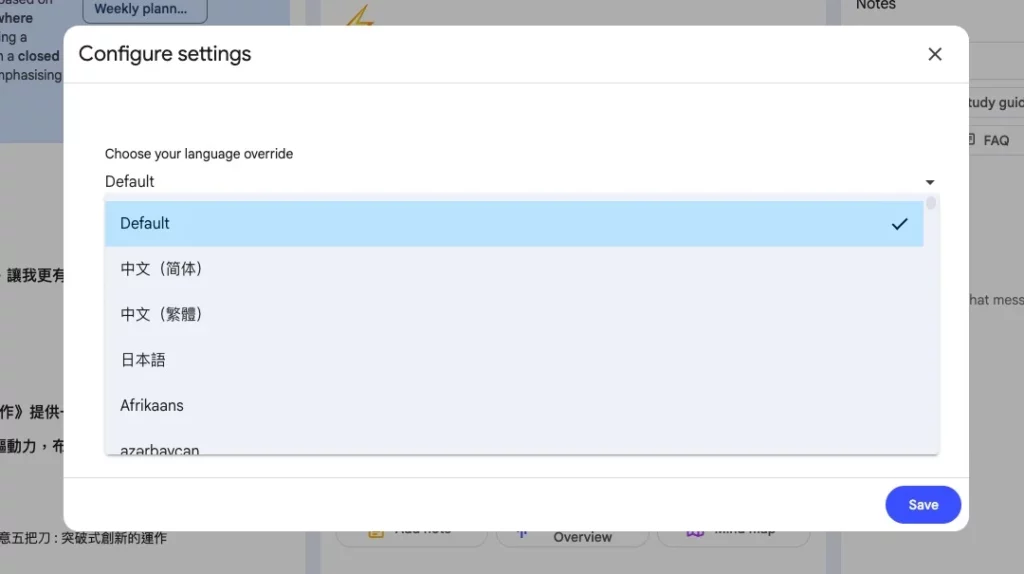Image resolution: width=1024 pixels, height=574 pixels.
Task: Close the Configure settings dialog
Action: (935, 54)
